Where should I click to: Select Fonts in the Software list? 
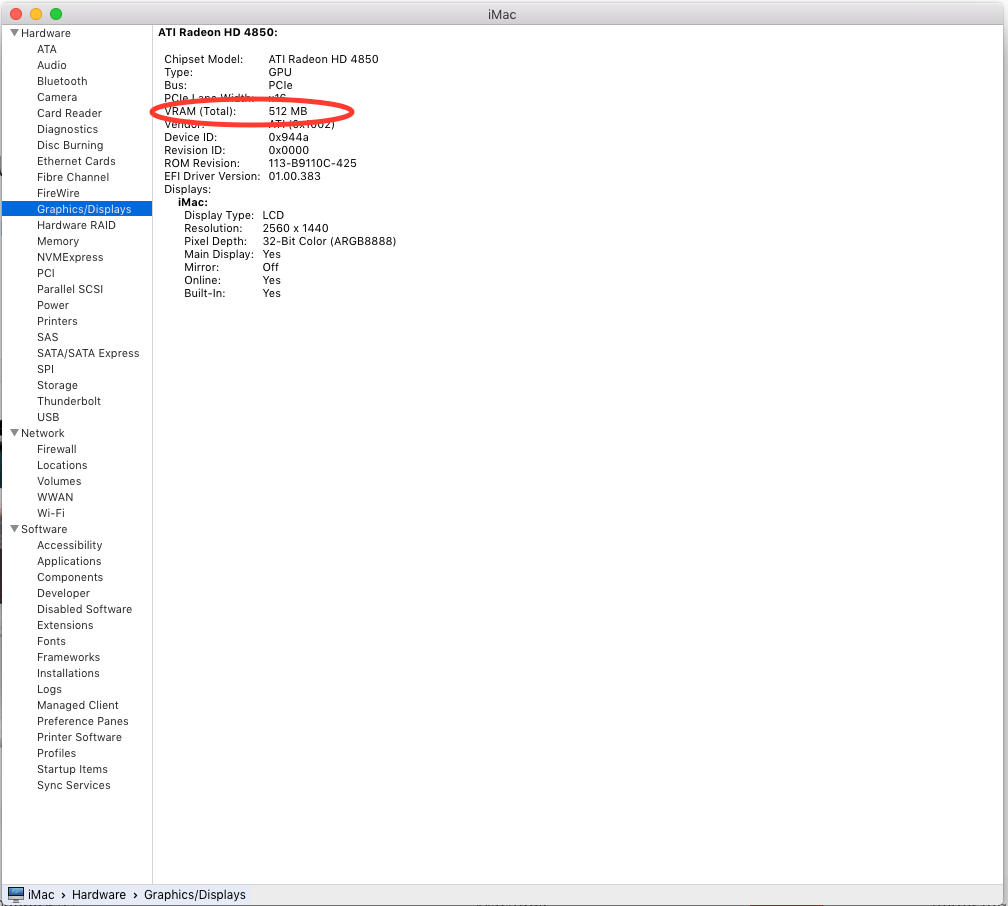coord(51,641)
